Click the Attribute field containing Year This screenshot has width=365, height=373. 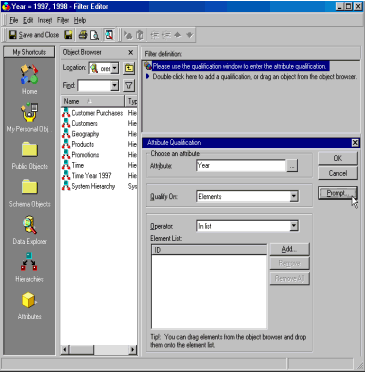[x=241, y=166]
